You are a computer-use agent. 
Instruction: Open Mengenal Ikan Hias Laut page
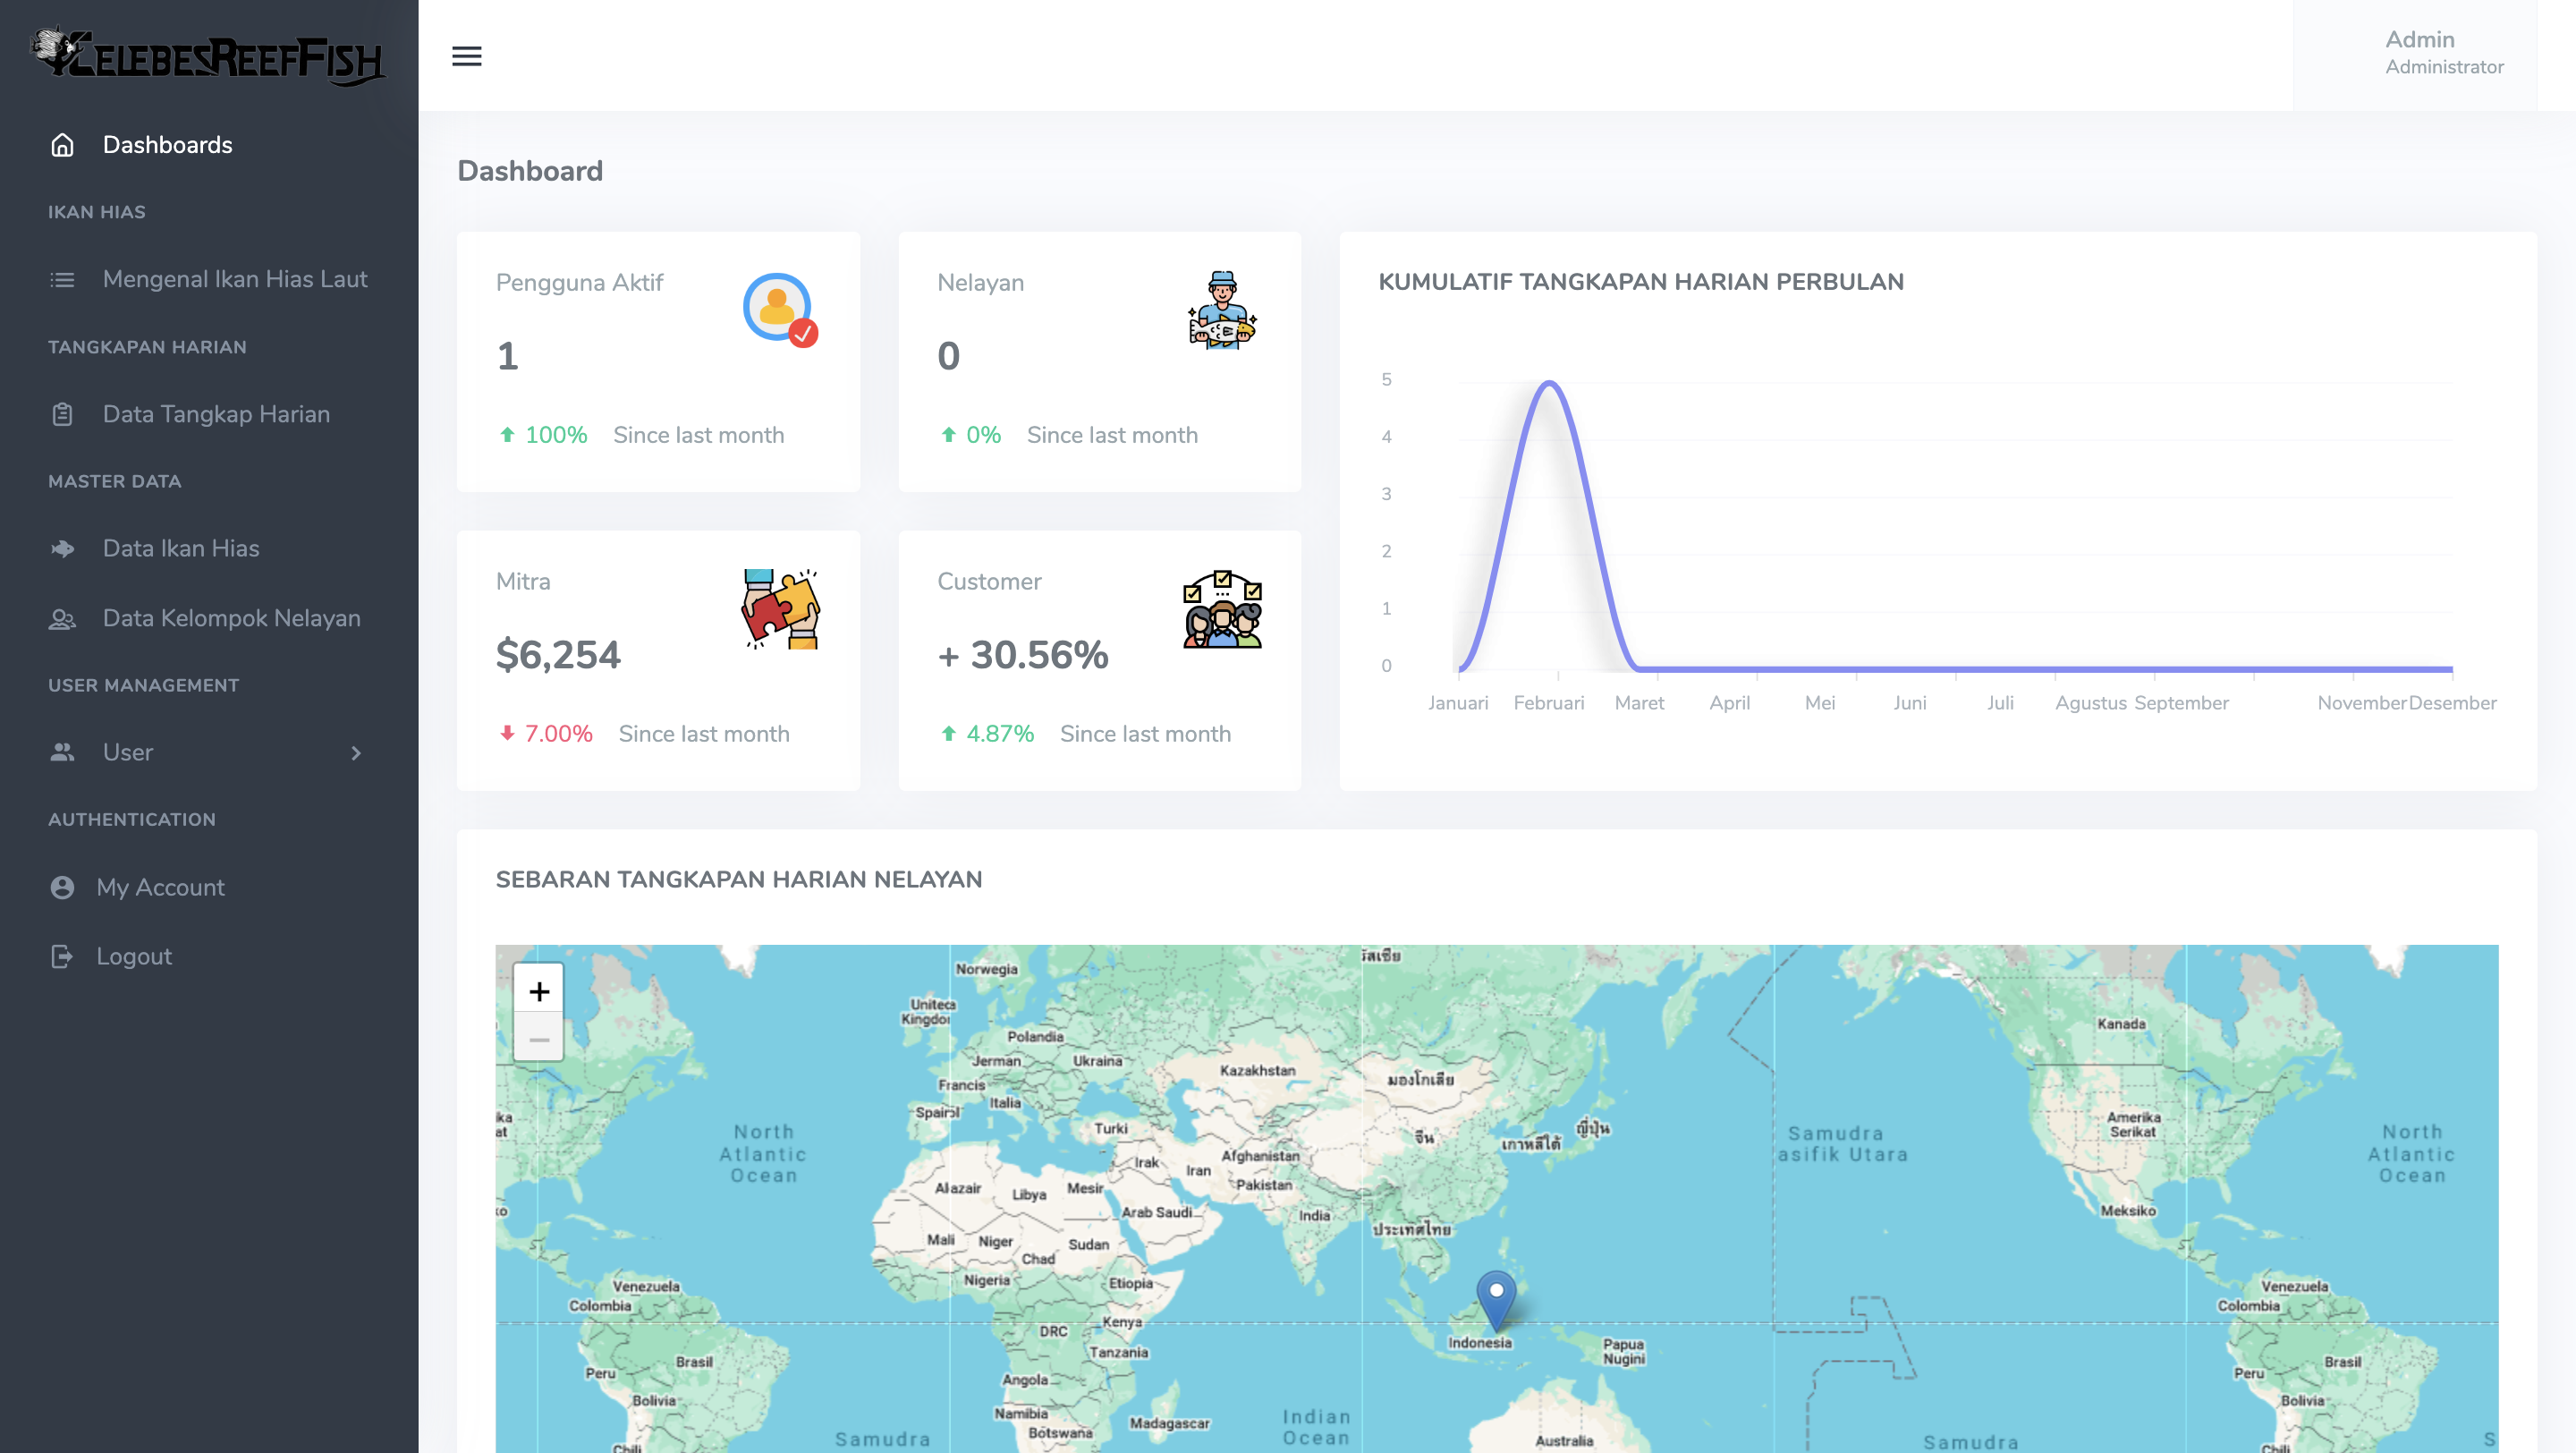click(235, 279)
